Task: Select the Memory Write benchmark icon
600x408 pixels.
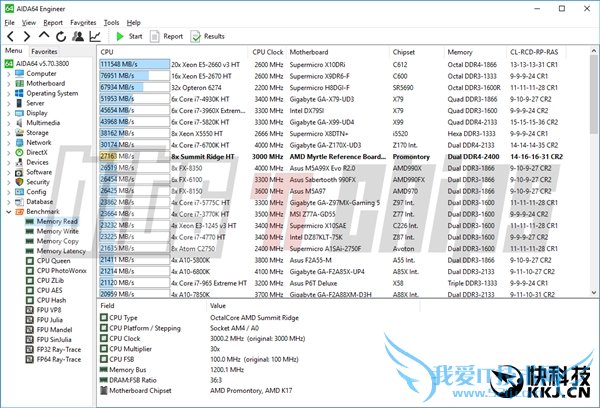Action: click(29, 231)
